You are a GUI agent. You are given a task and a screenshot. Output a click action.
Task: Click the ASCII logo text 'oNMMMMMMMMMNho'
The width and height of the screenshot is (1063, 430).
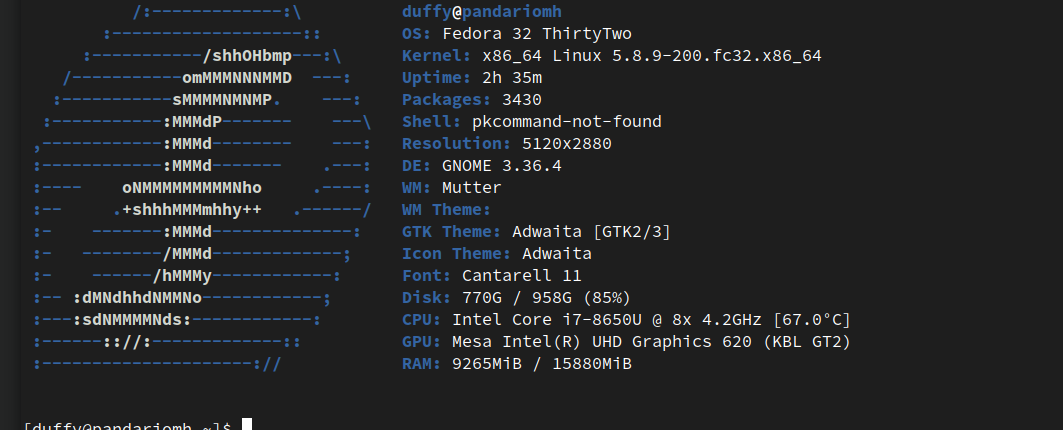(x=192, y=188)
